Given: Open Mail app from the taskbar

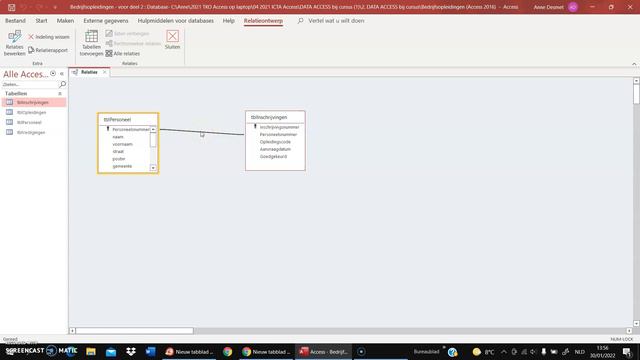Looking at the screenshot, I should [x=111, y=351].
